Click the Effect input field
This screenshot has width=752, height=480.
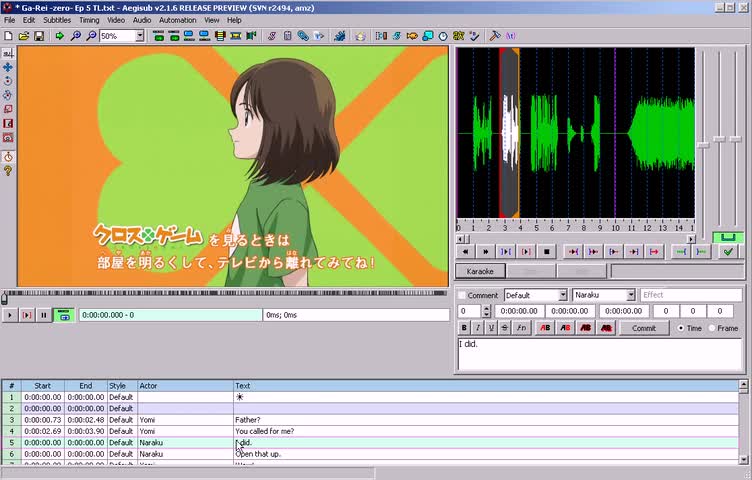point(691,295)
